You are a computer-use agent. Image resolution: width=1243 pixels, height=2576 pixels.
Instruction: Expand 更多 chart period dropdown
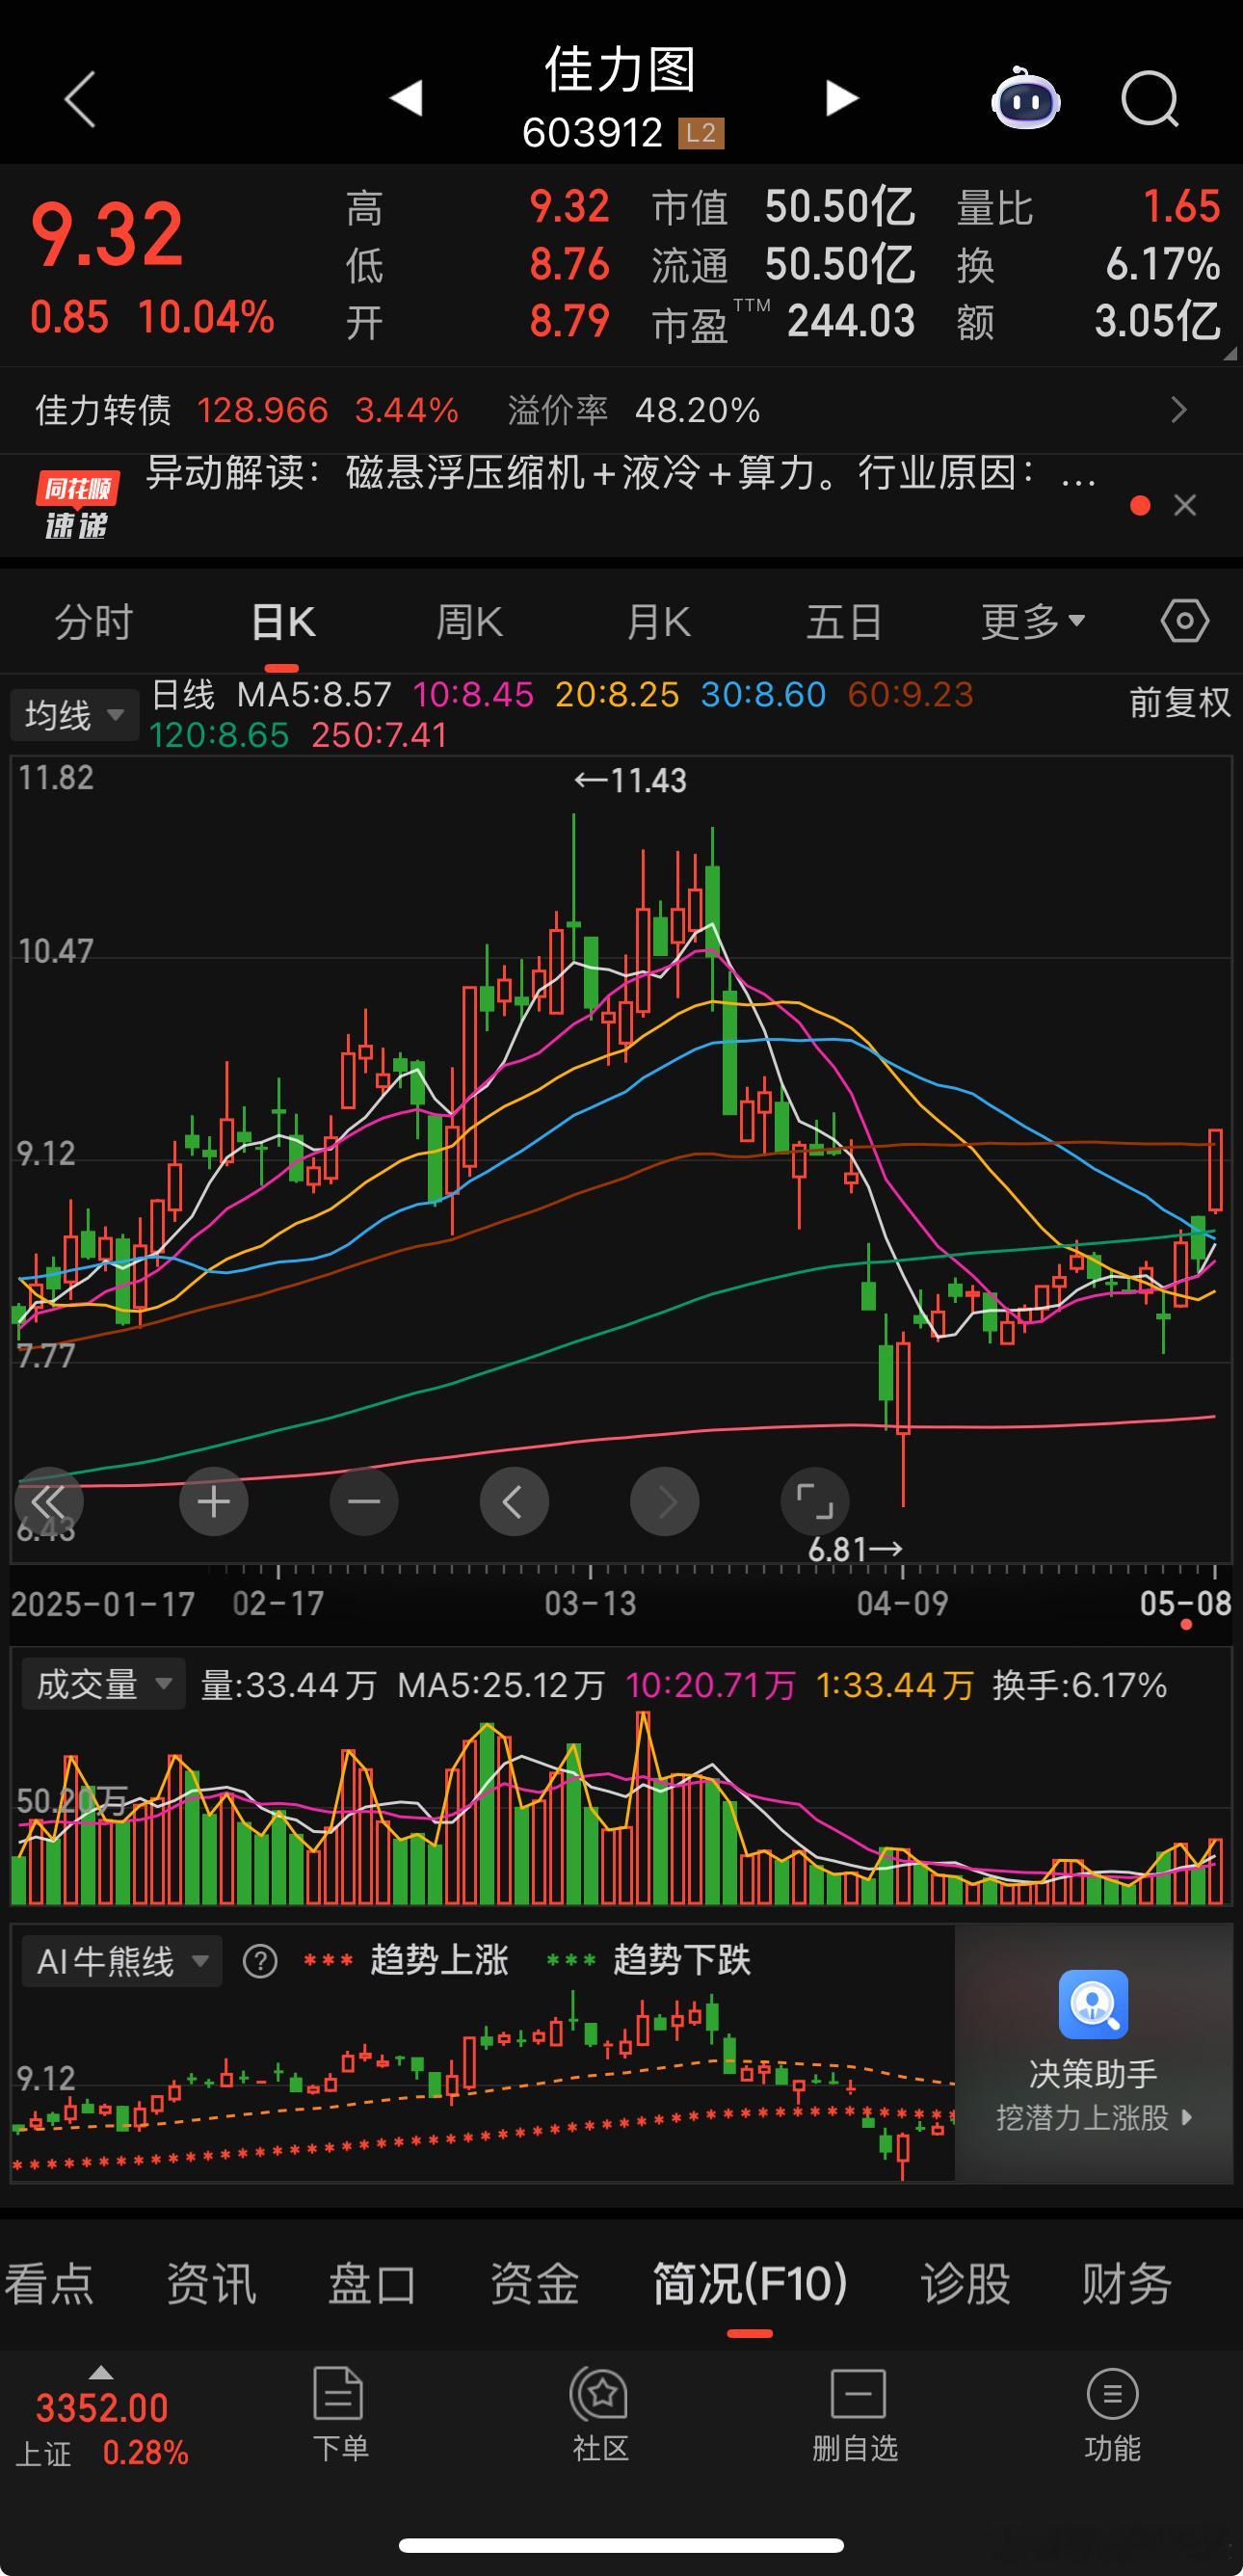tap(1034, 621)
